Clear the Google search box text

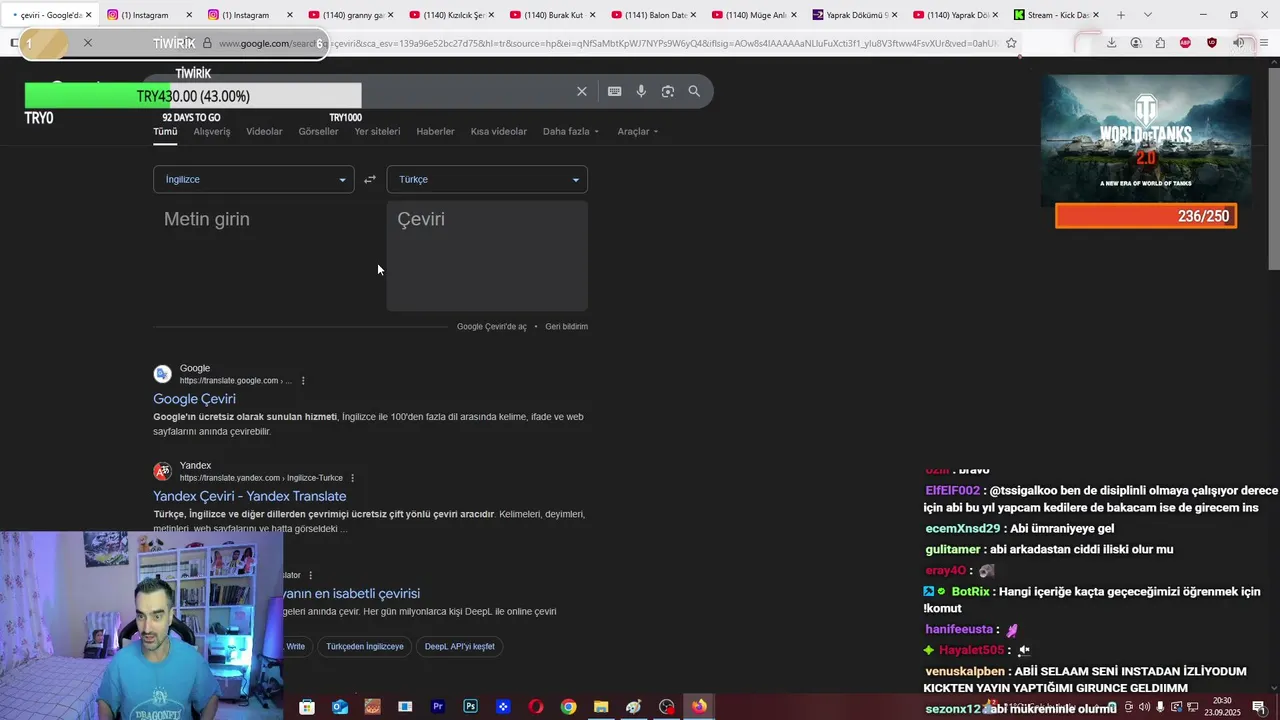coord(582,91)
